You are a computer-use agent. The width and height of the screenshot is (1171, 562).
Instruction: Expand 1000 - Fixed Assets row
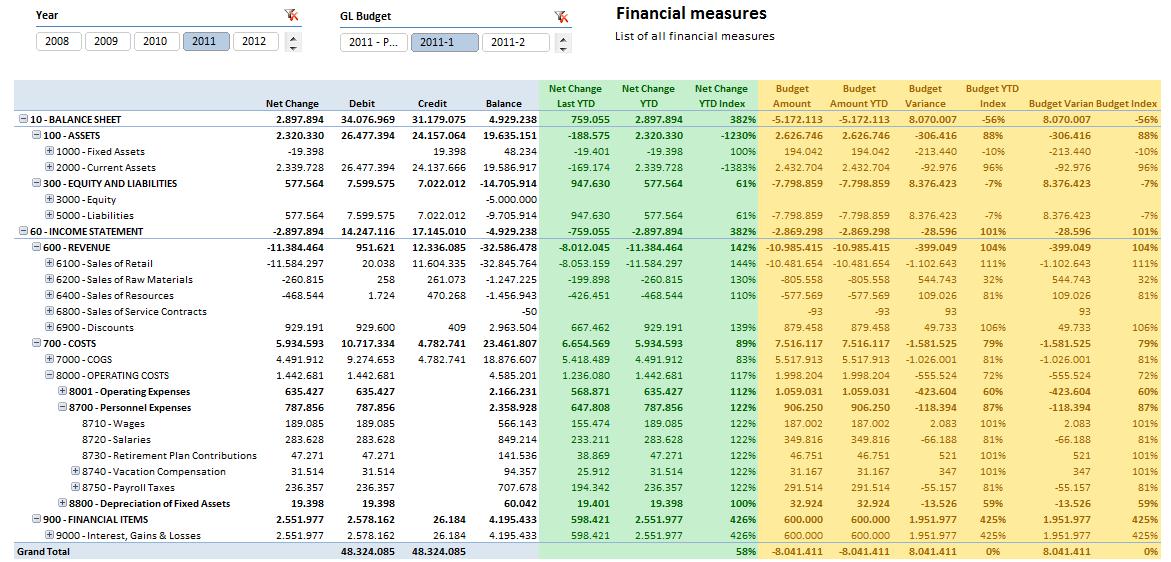tap(49, 151)
